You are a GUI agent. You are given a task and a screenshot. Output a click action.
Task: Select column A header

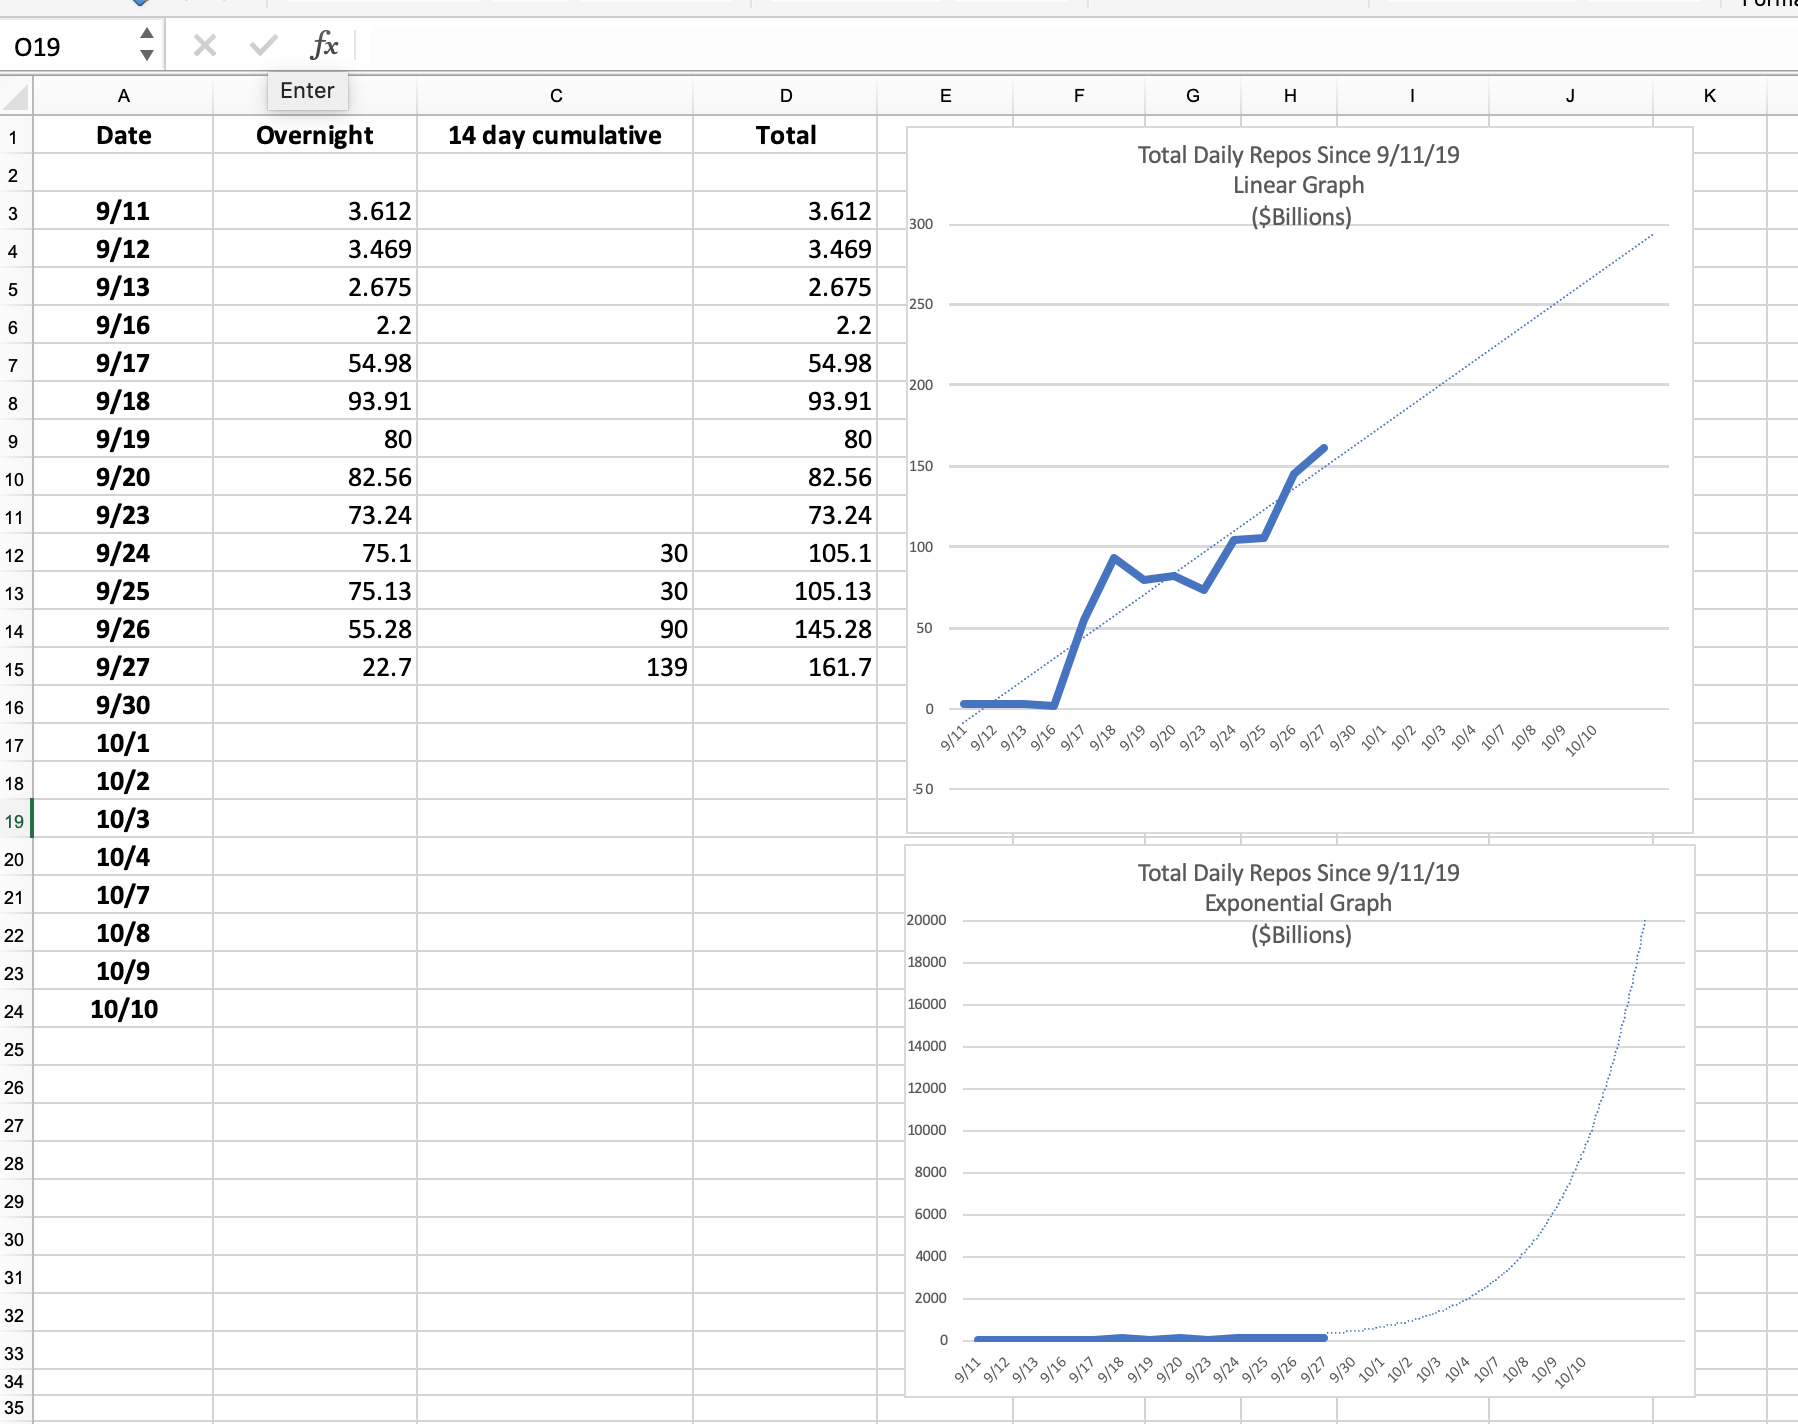[123, 96]
